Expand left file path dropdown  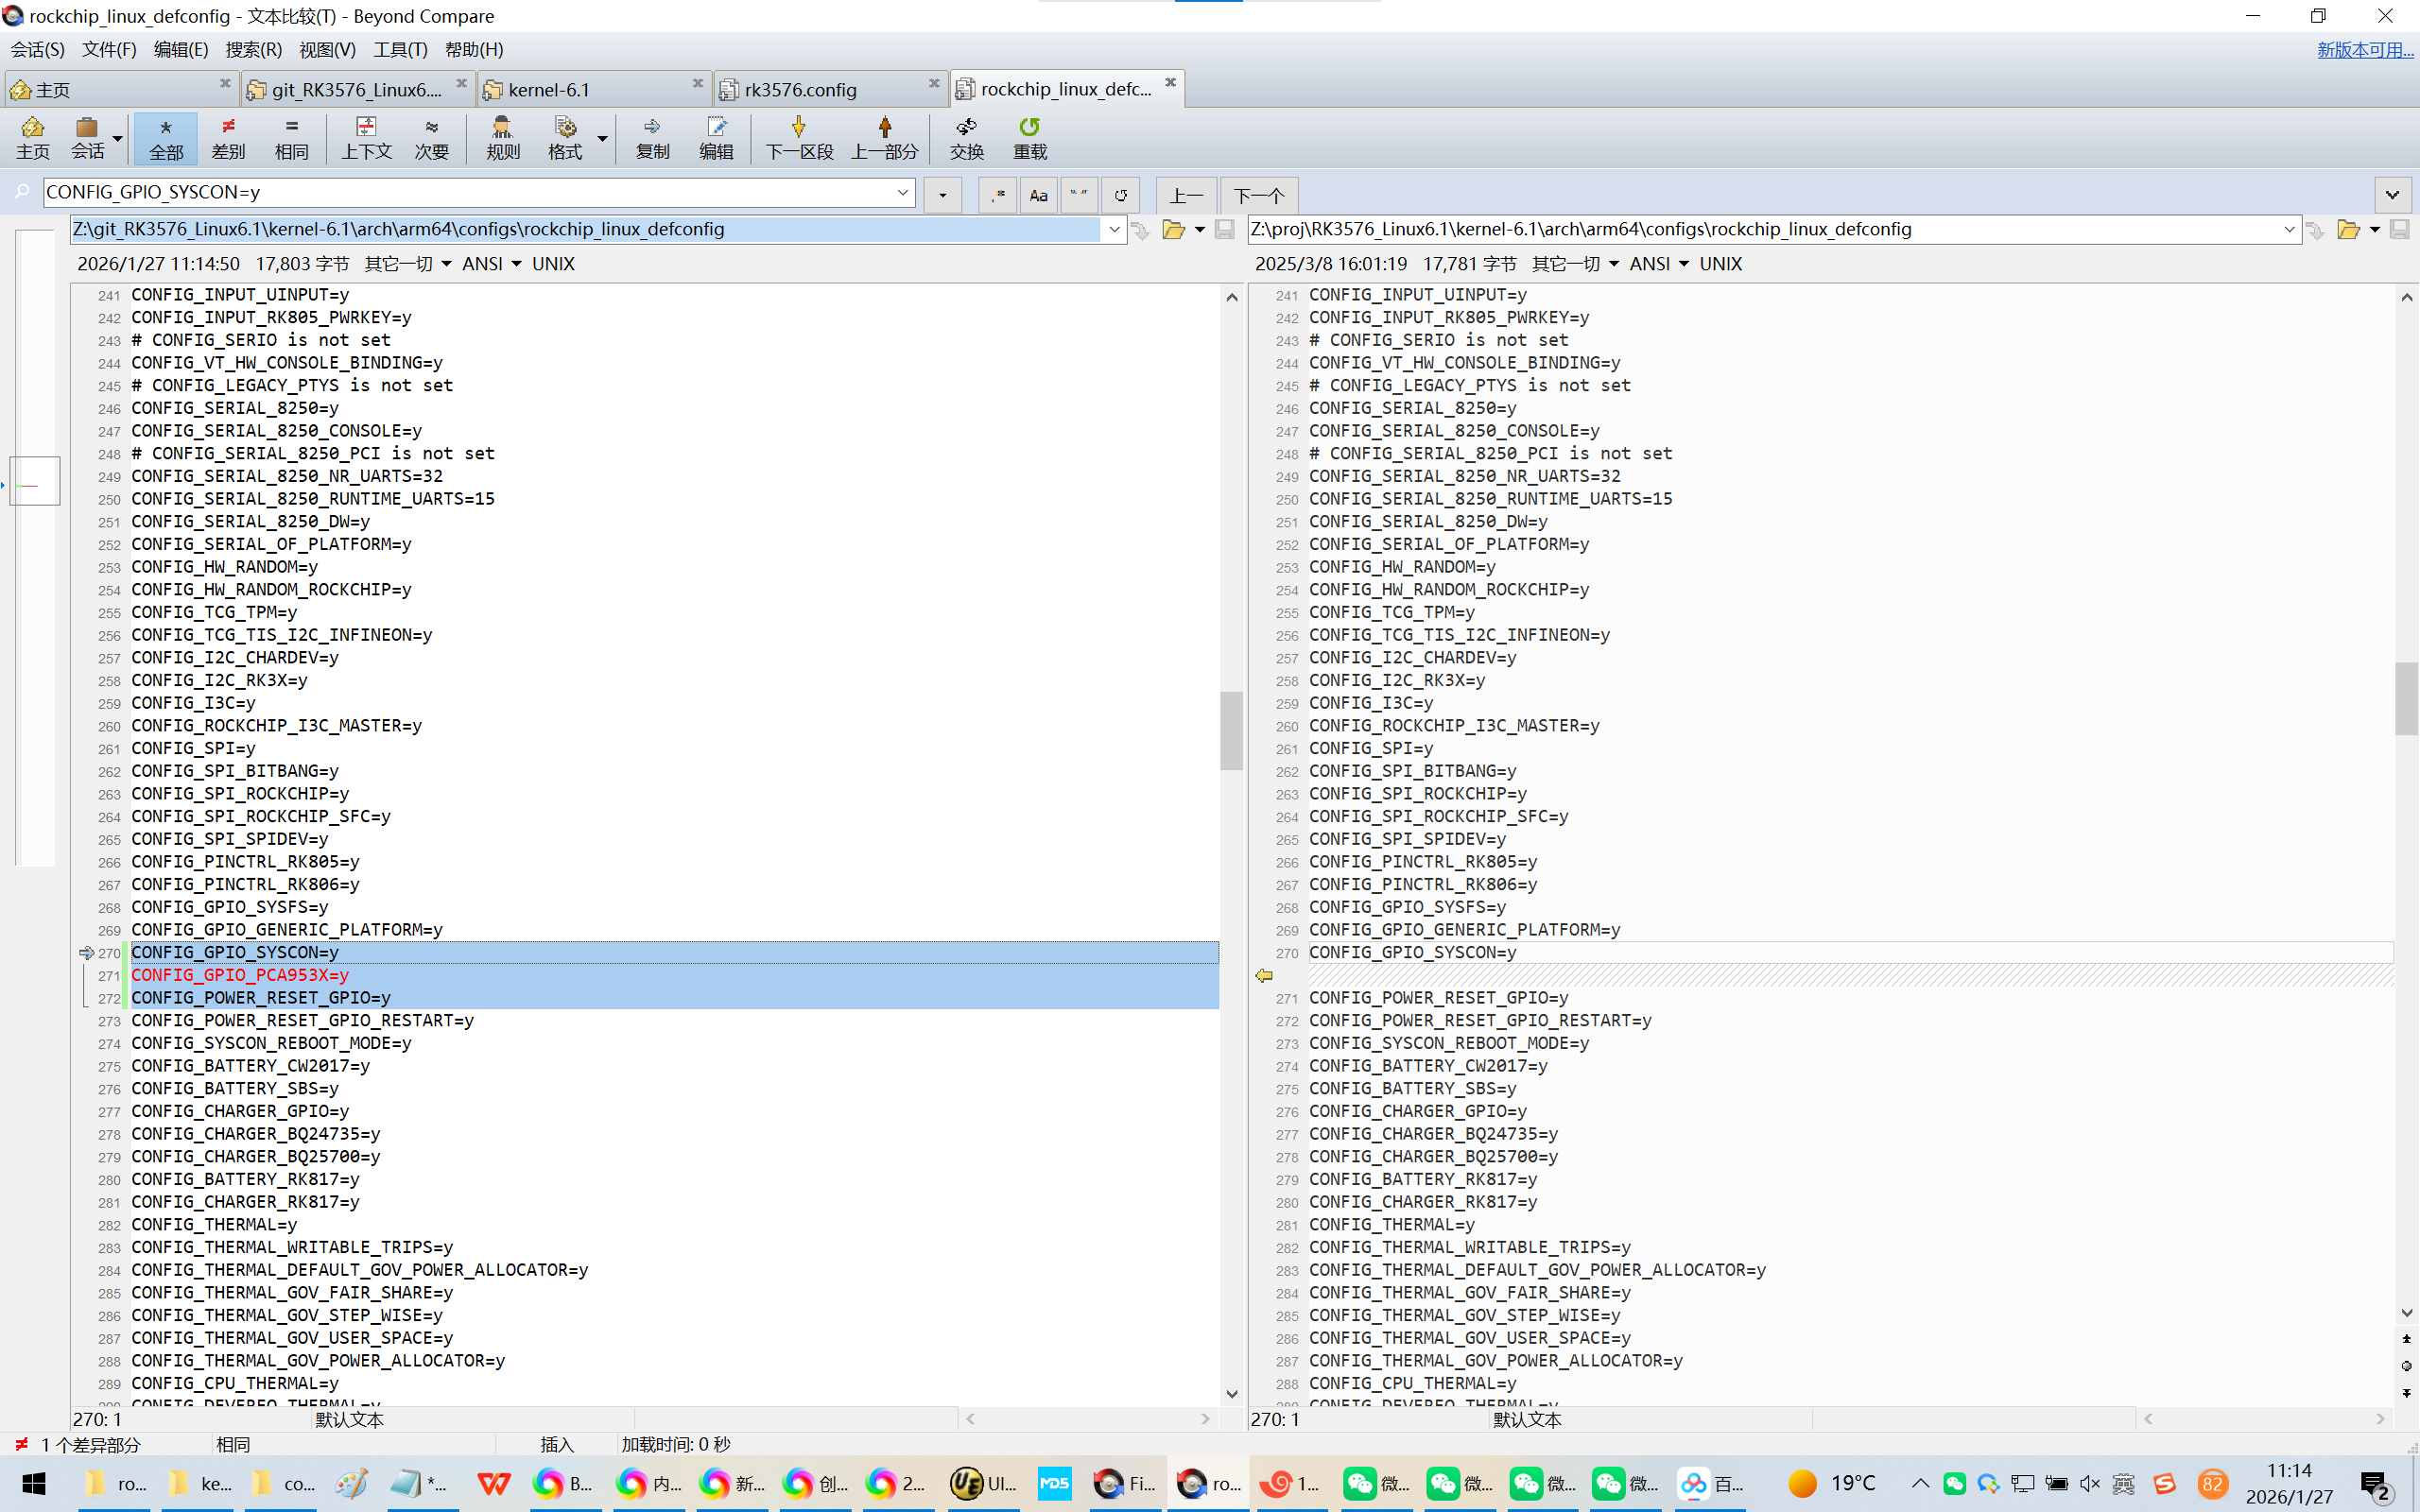pos(1114,229)
